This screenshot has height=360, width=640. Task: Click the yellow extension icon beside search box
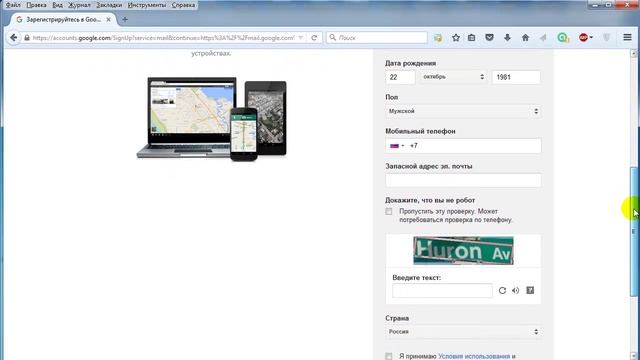click(438, 38)
